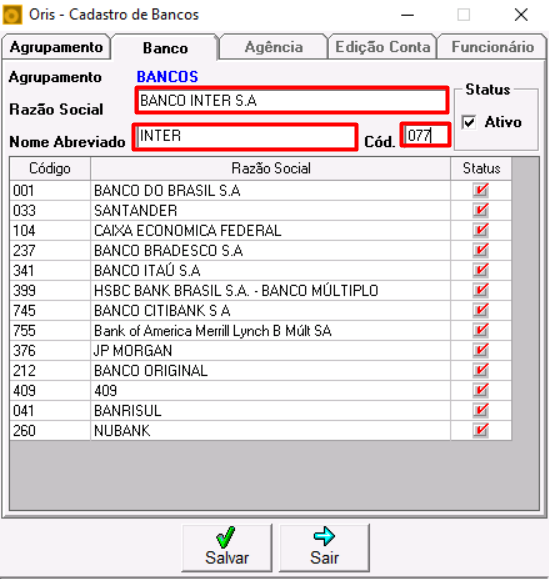
Task: Click code cell 376
Action: [50, 350]
